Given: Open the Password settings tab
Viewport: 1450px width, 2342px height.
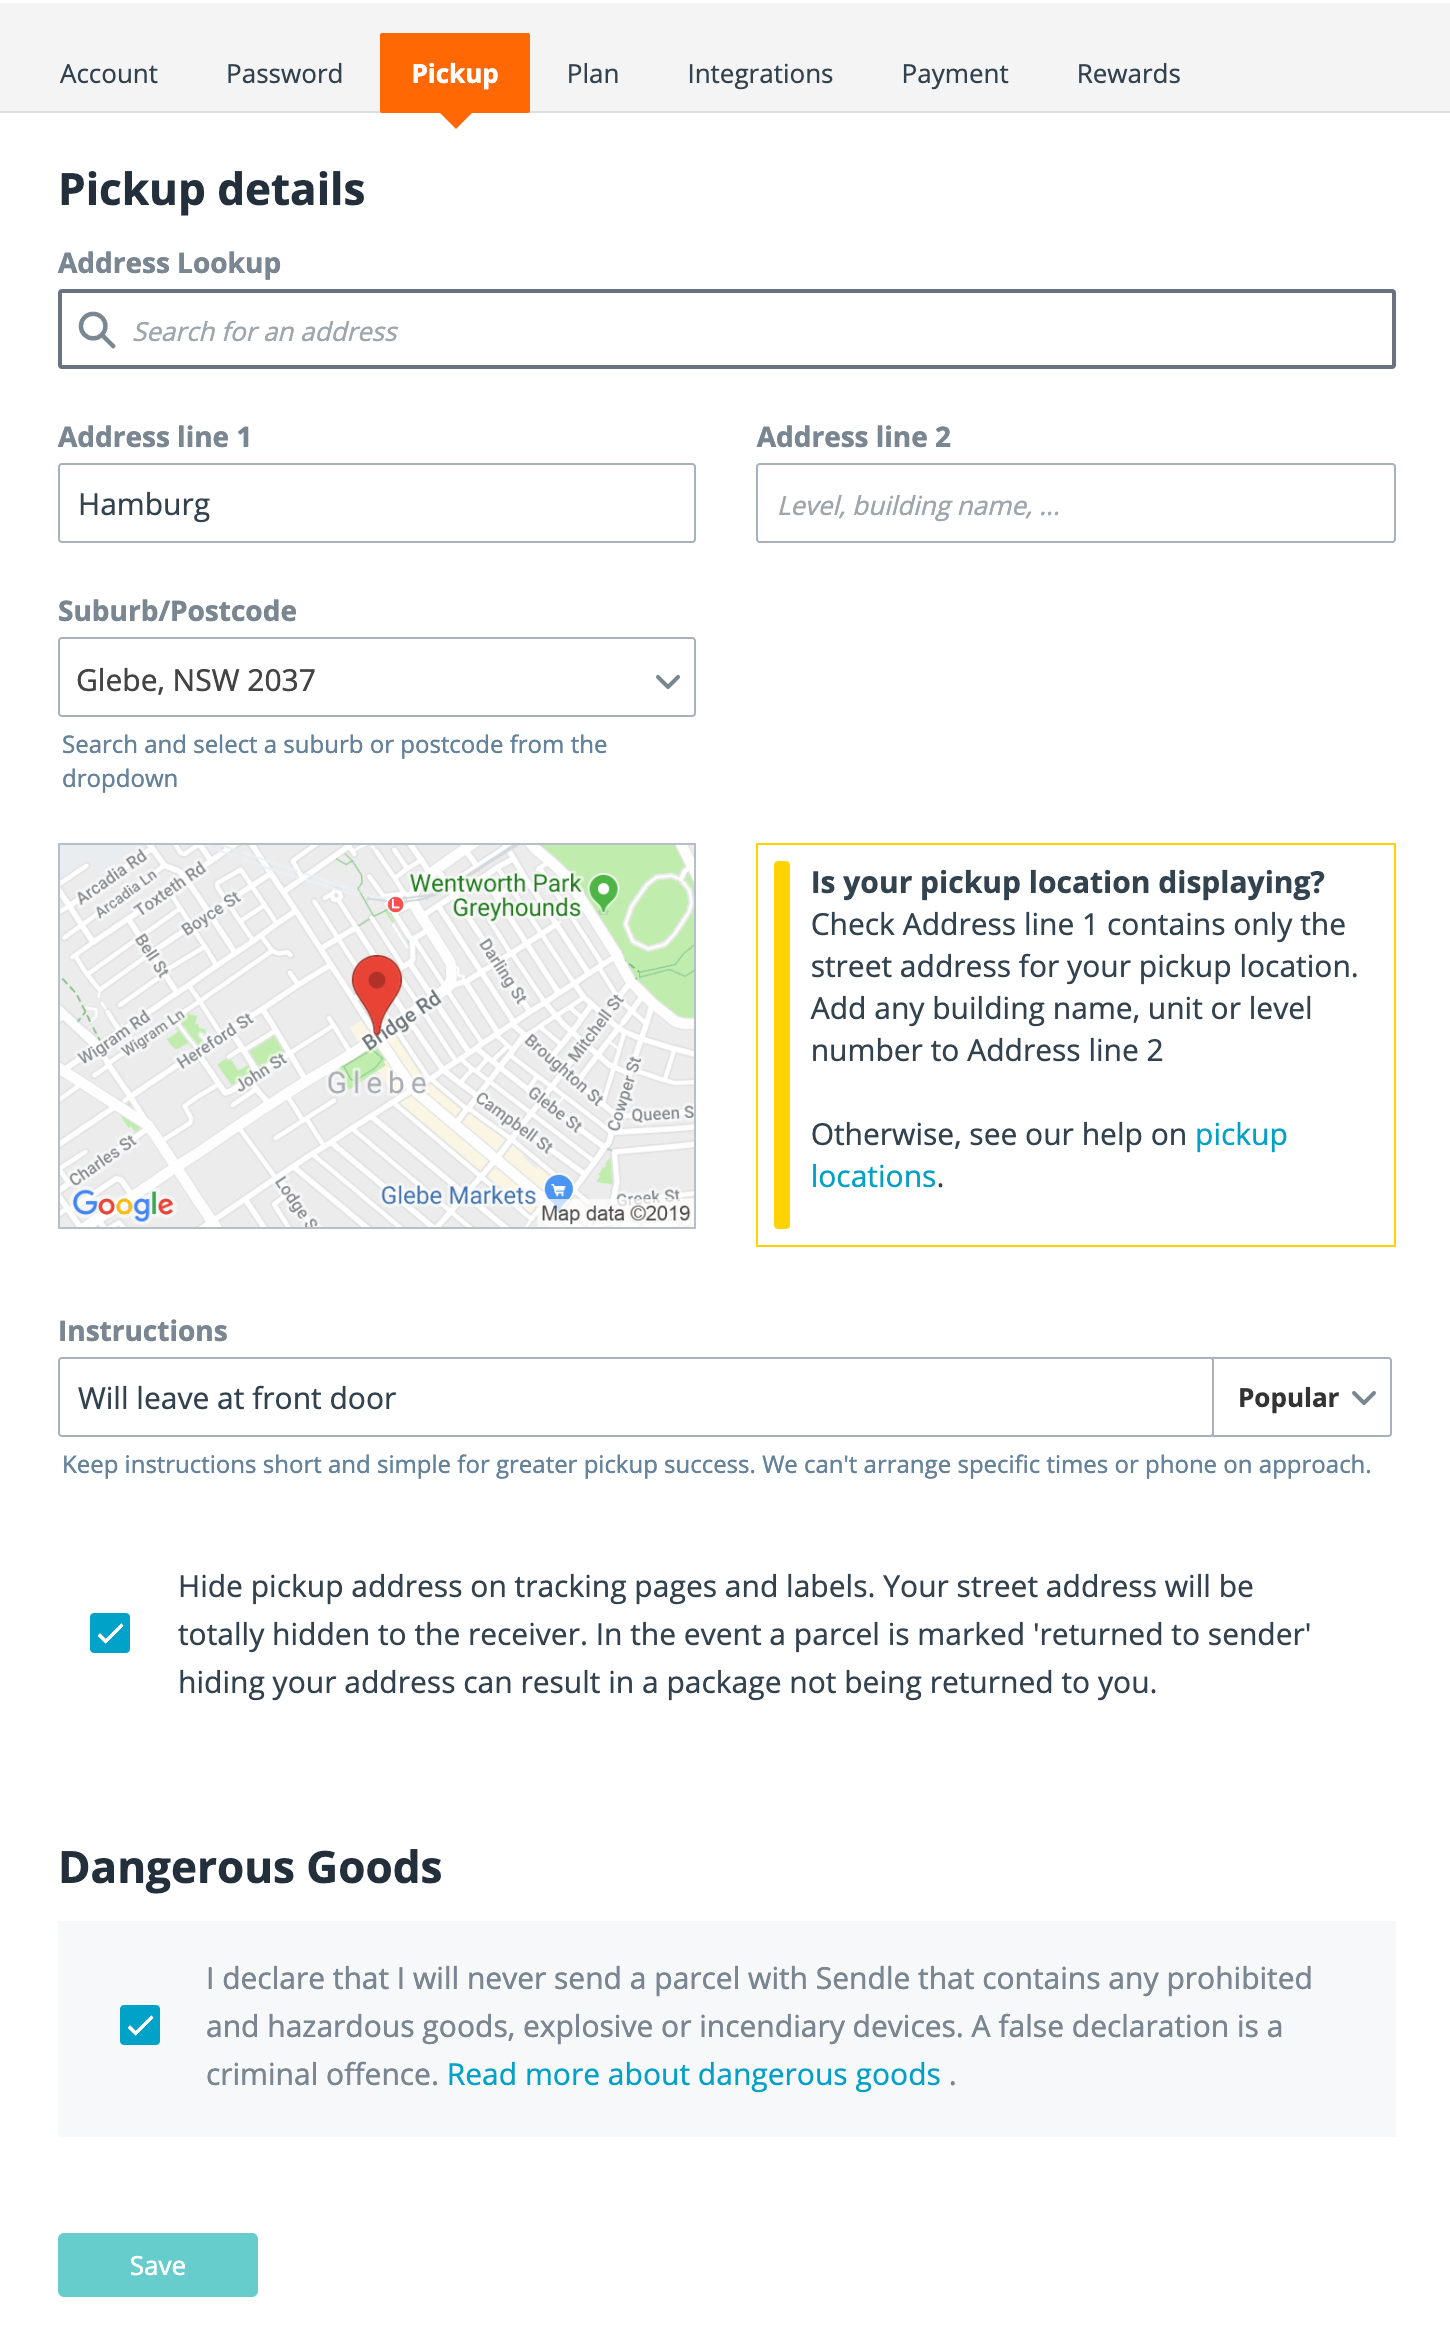Looking at the screenshot, I should coord(284,72).
